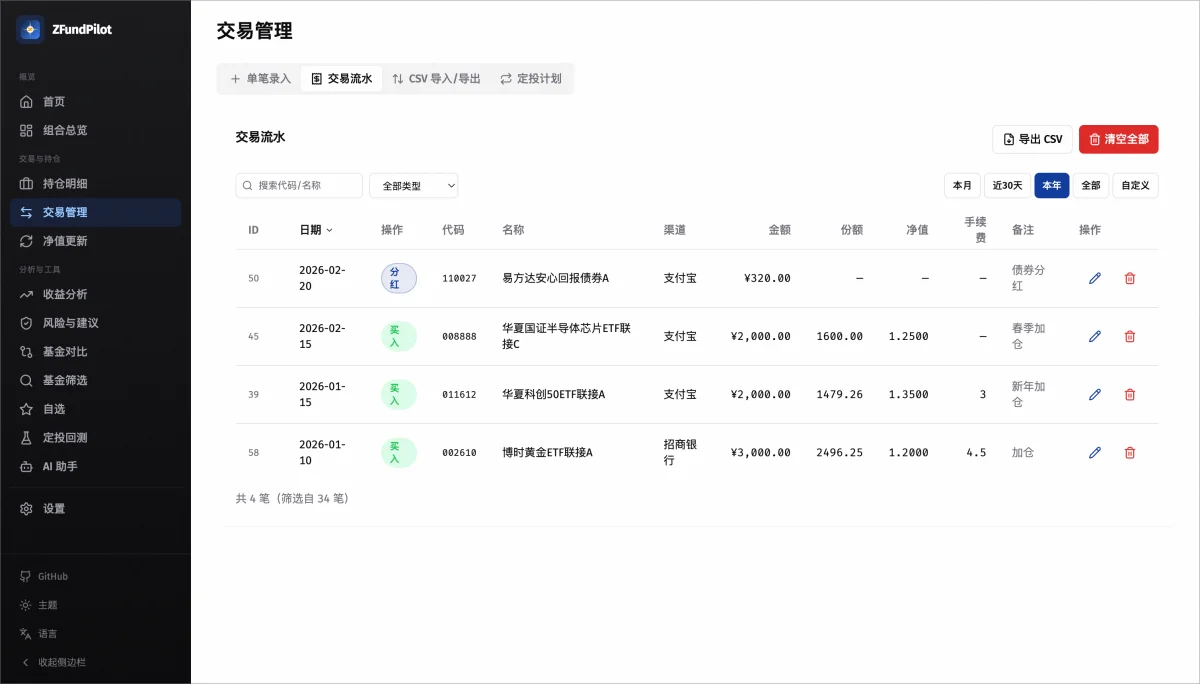
Task: Click the ¥320.00 amount cell
Action: coord(768,278)
